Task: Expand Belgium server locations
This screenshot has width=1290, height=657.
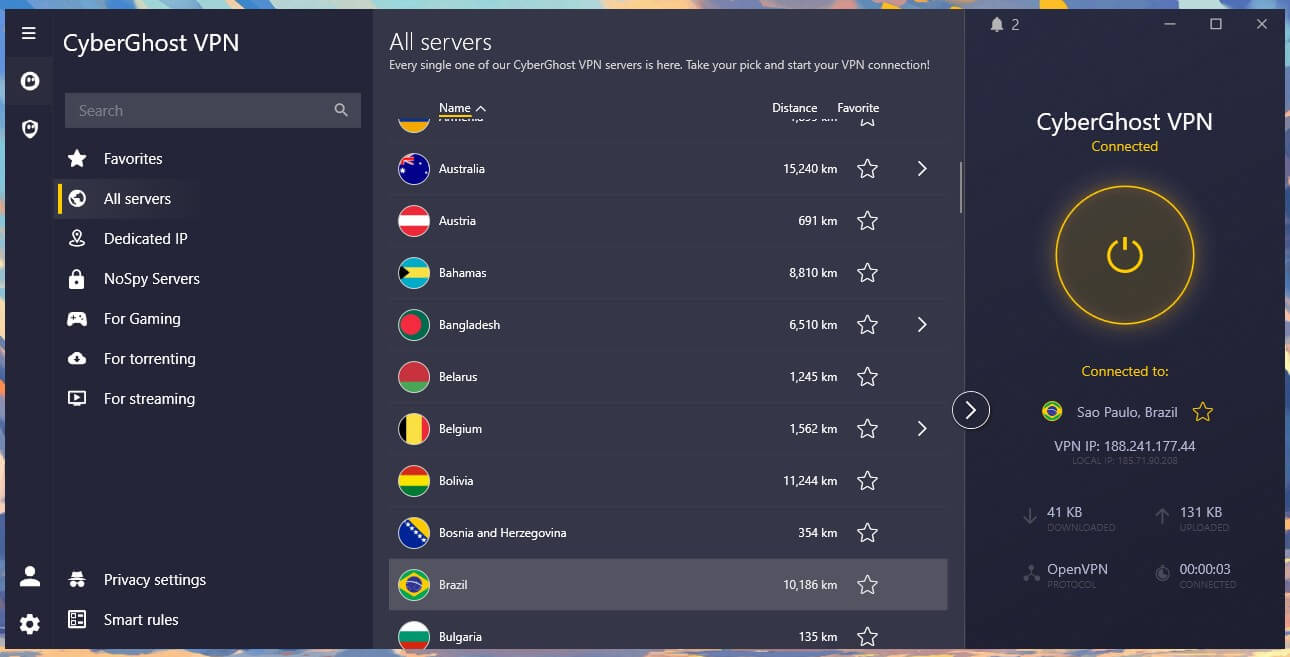Action: [x=922, y=429]
